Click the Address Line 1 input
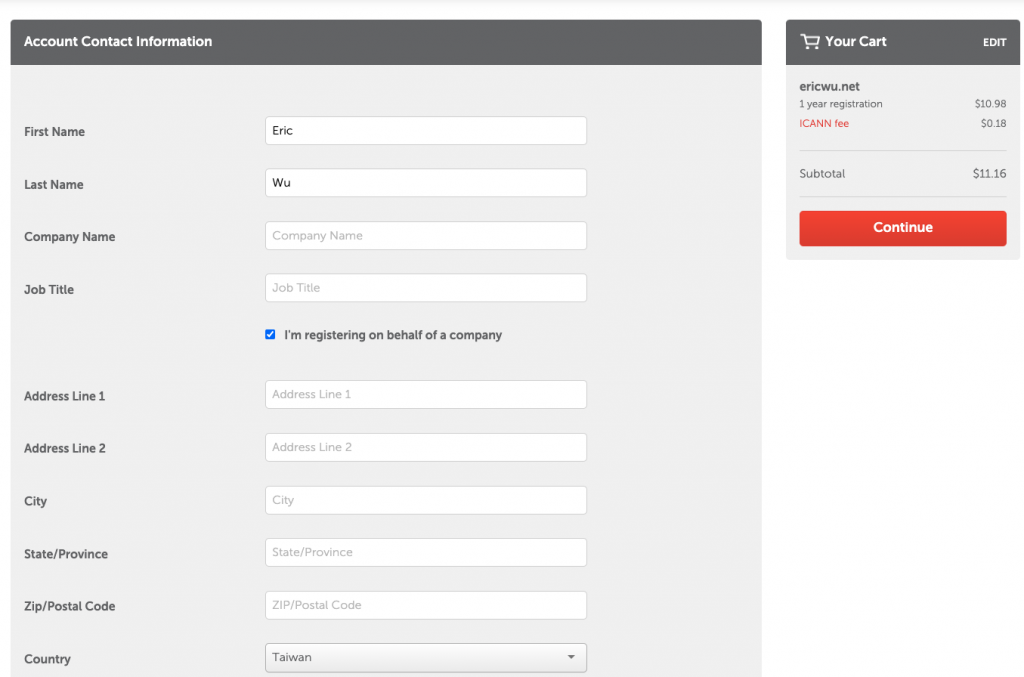The width and height of the screenshot is (1024, 677). [x=426, y=394]
